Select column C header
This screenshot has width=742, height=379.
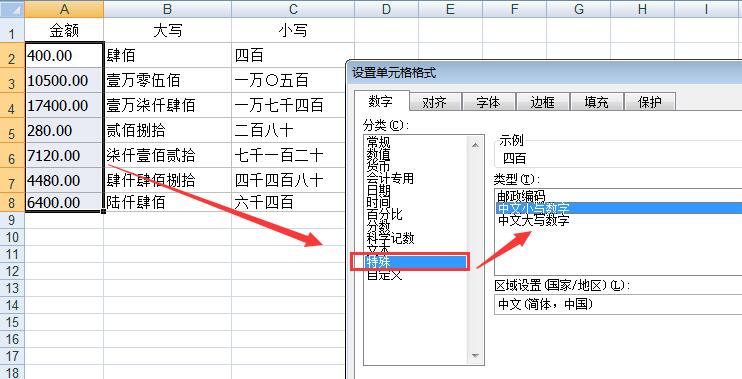[x=293, y=9]
